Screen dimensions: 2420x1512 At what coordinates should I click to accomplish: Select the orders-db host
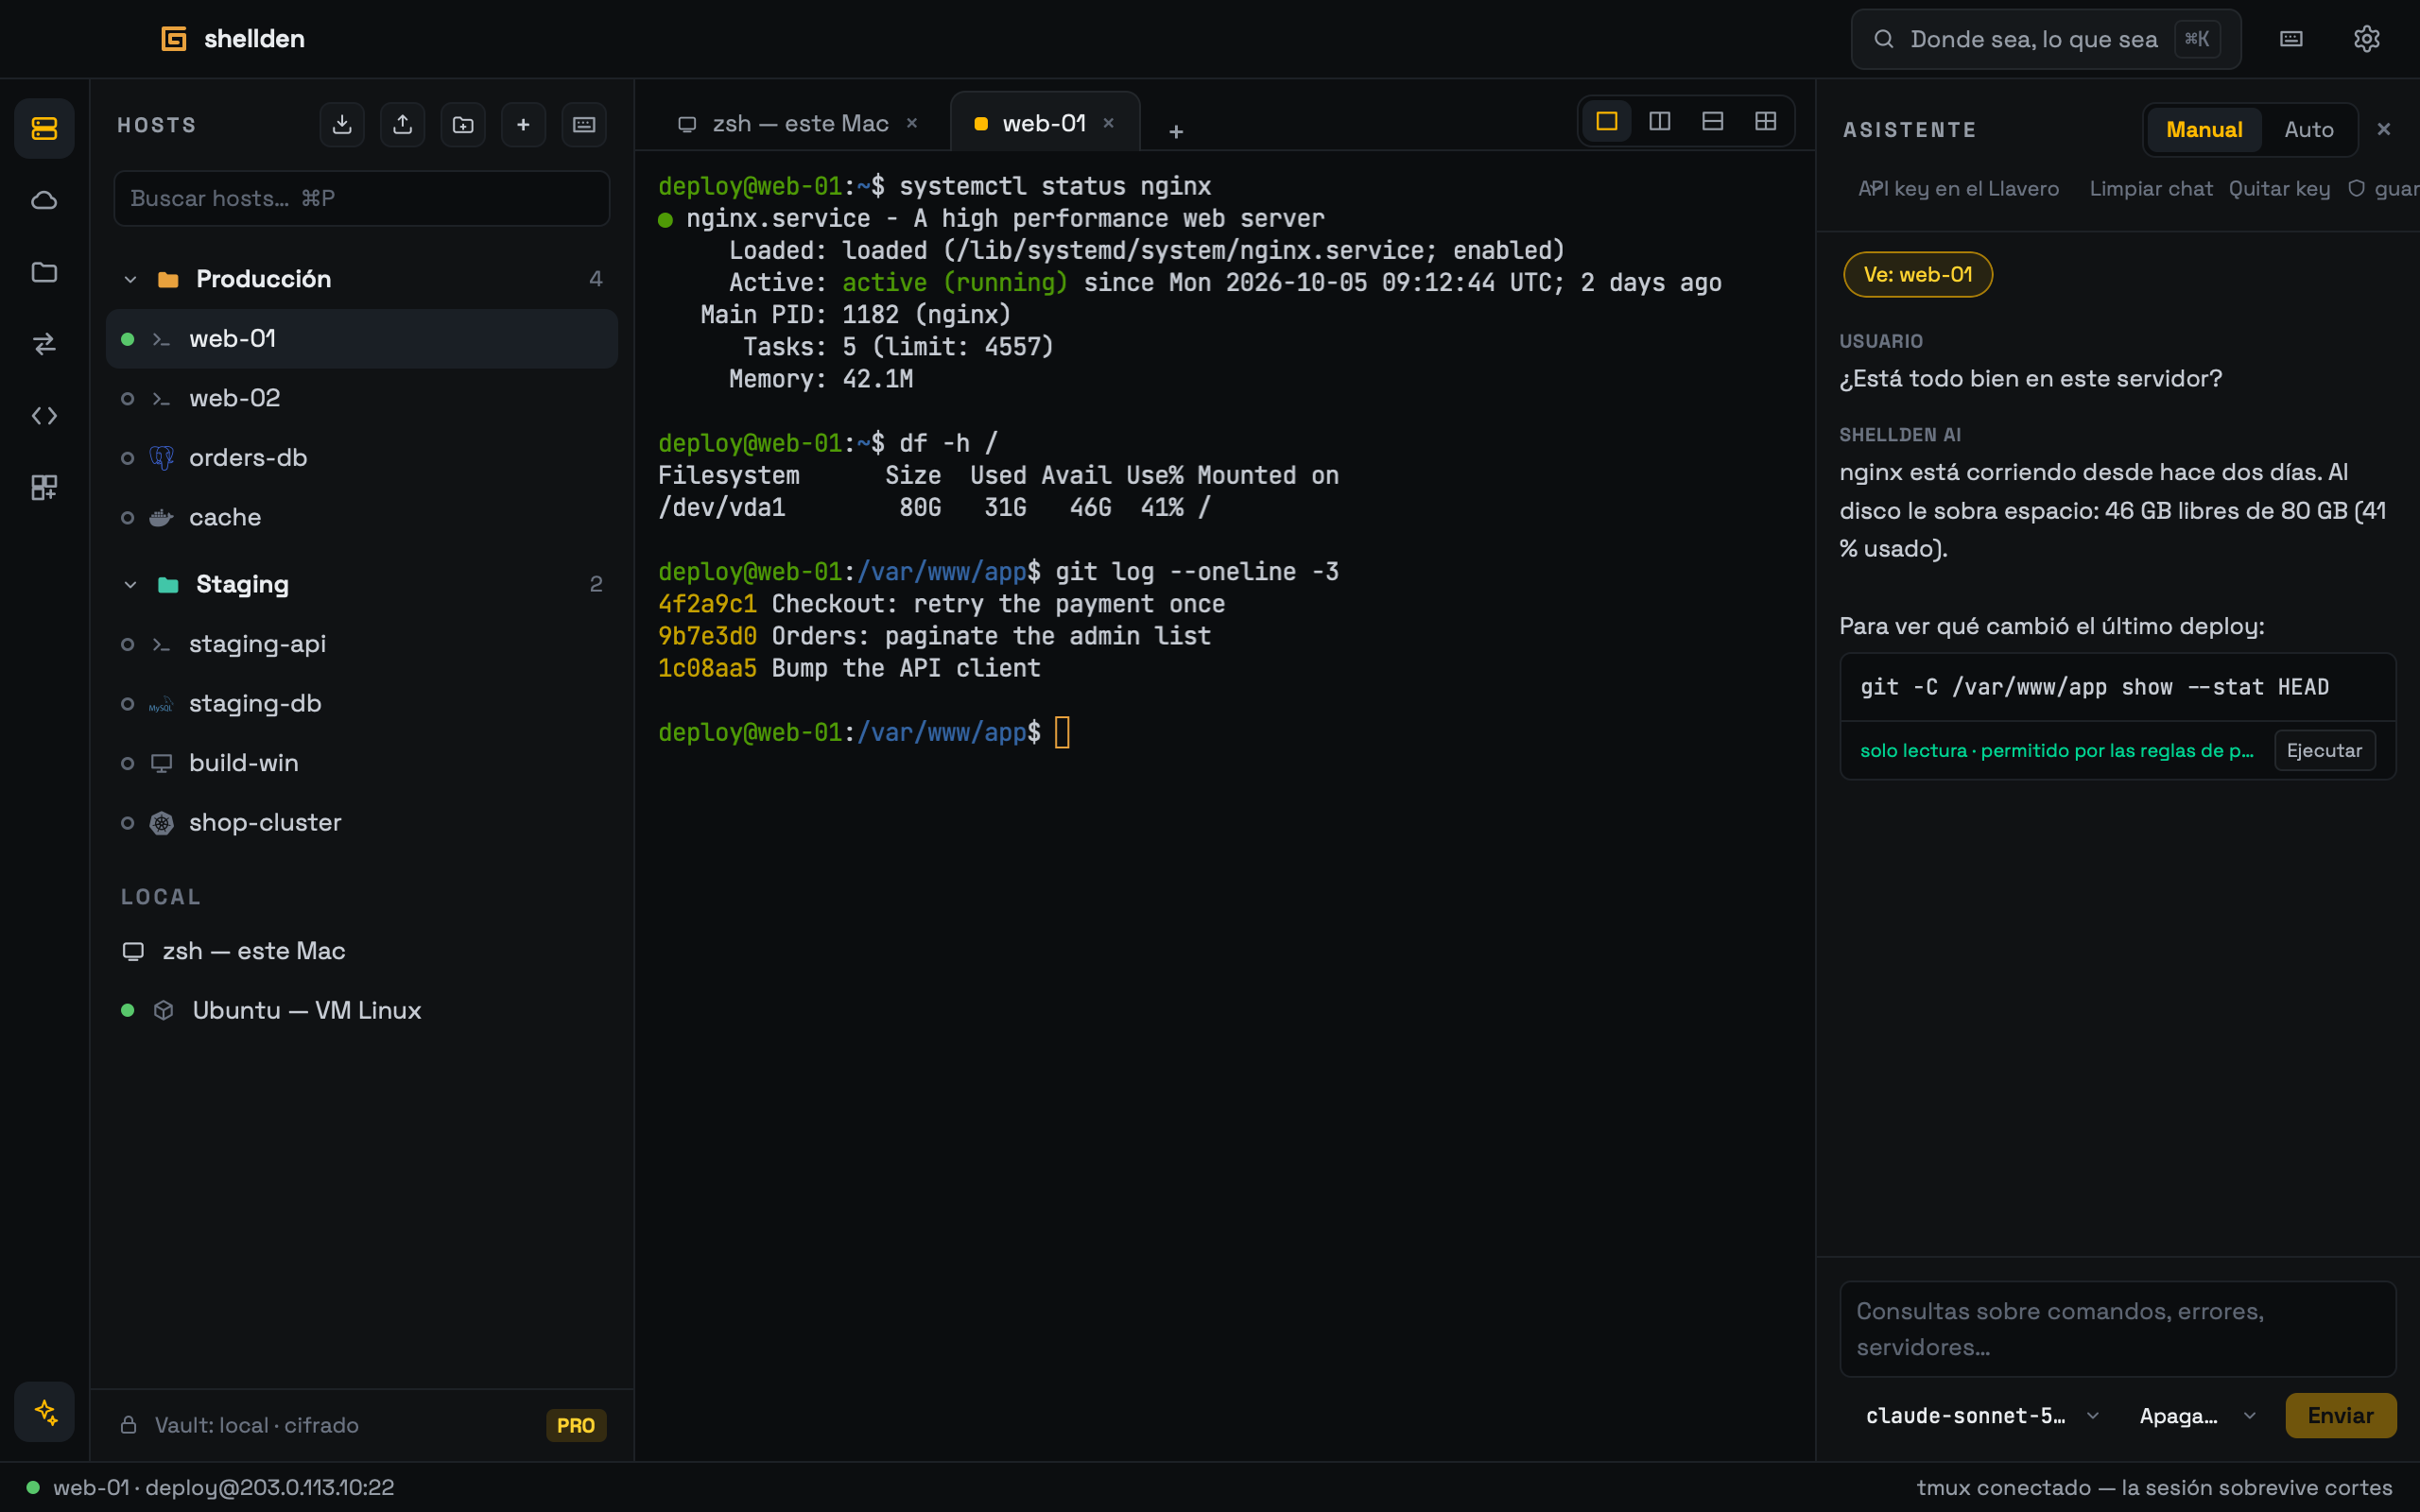click(x=362, y=458)
